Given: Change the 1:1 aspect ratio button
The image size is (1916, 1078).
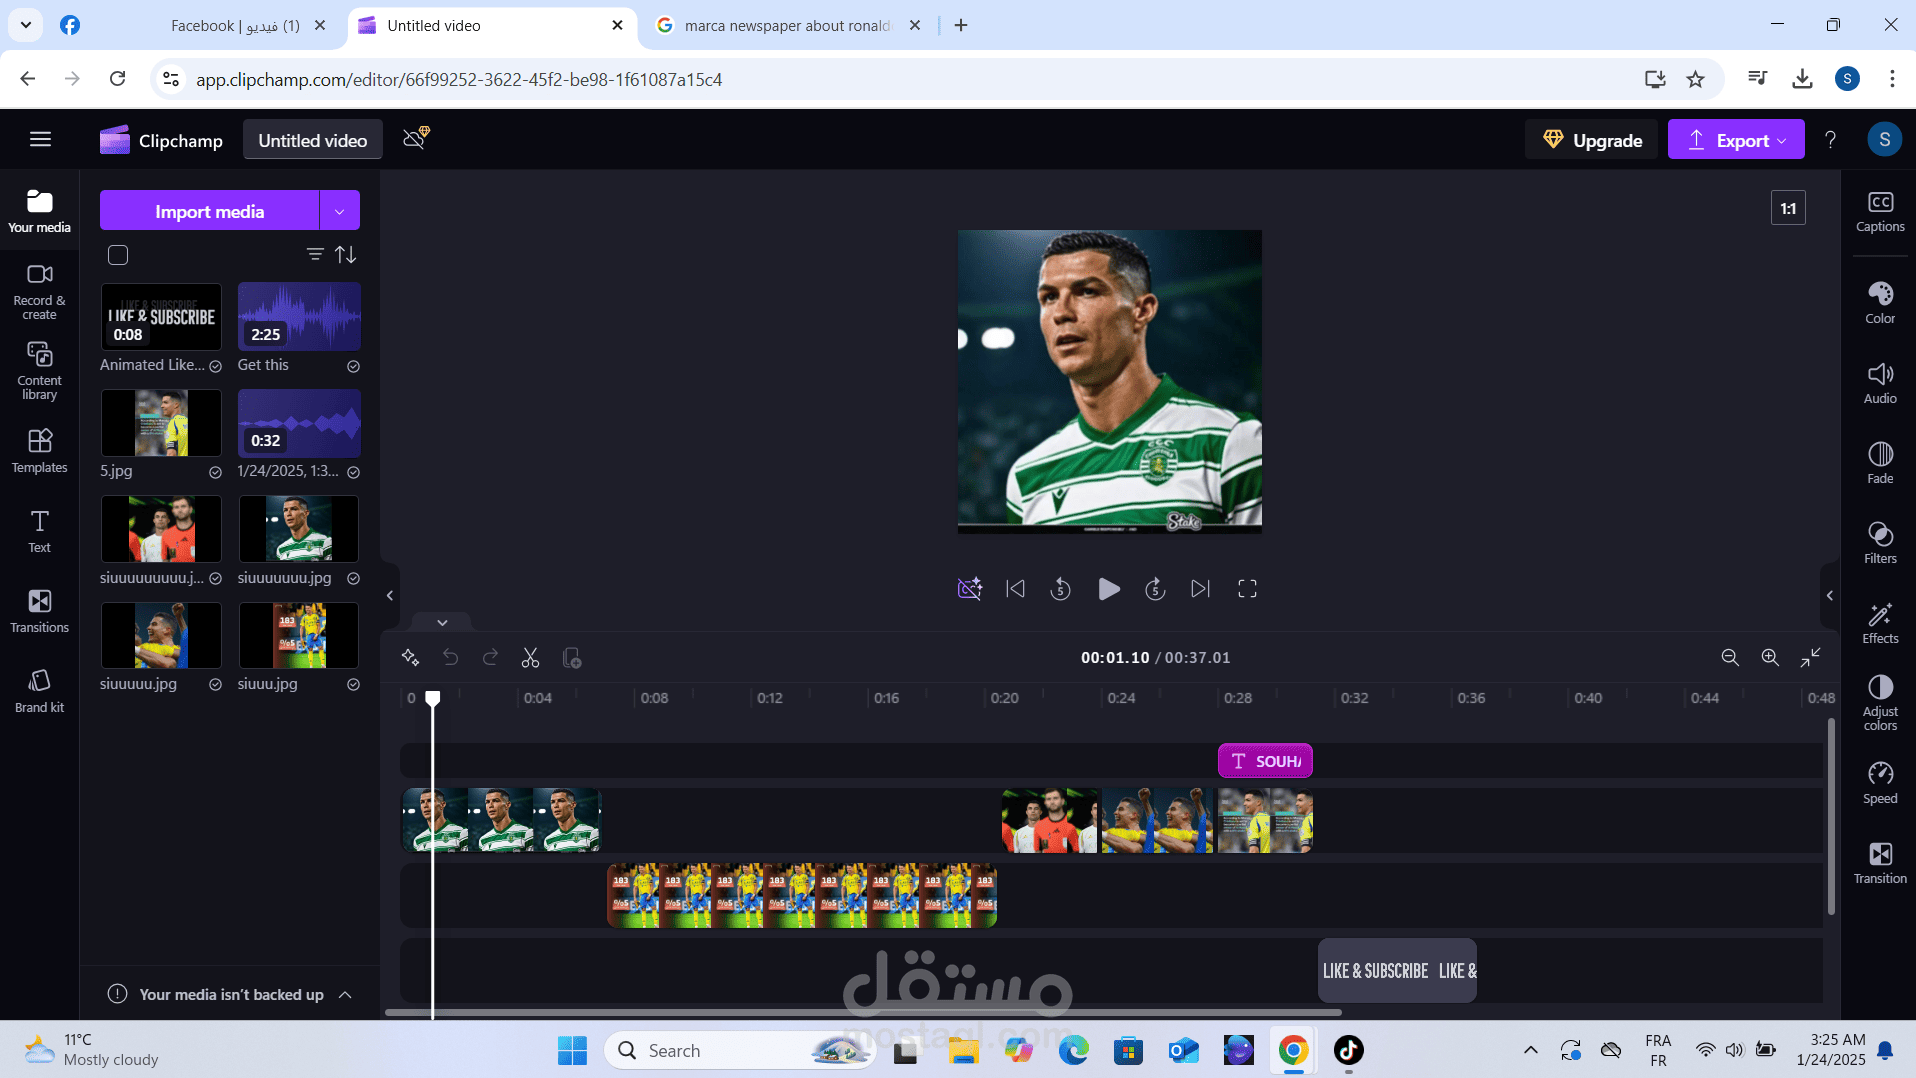Looking at the screenshot, I should pos(1788,208).
